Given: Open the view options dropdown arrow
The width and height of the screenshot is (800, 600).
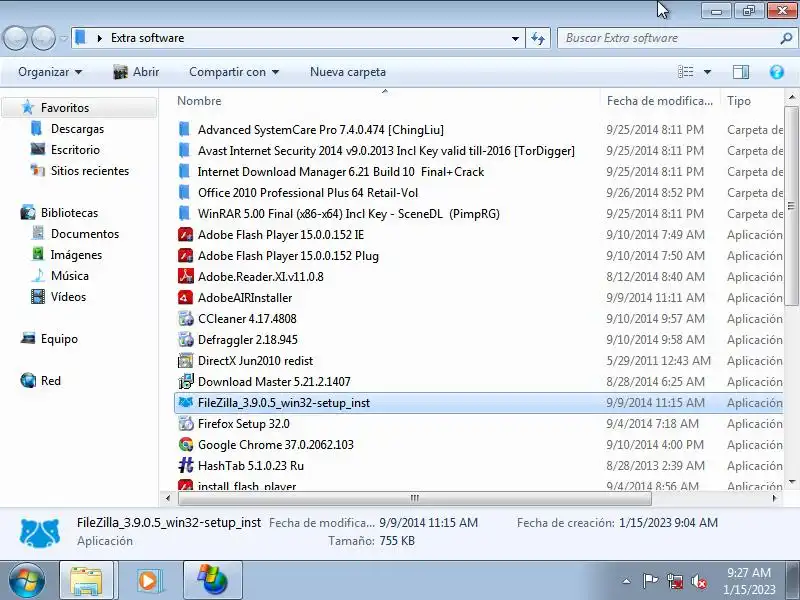Looking at the screenshot, I should pos(707,72).
